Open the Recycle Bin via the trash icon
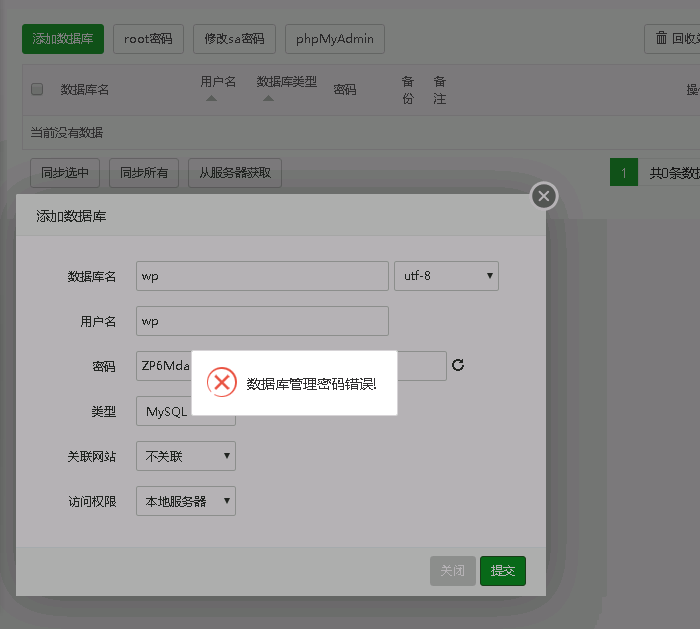The height and width of the screenshot is (629, 700). 661,38
